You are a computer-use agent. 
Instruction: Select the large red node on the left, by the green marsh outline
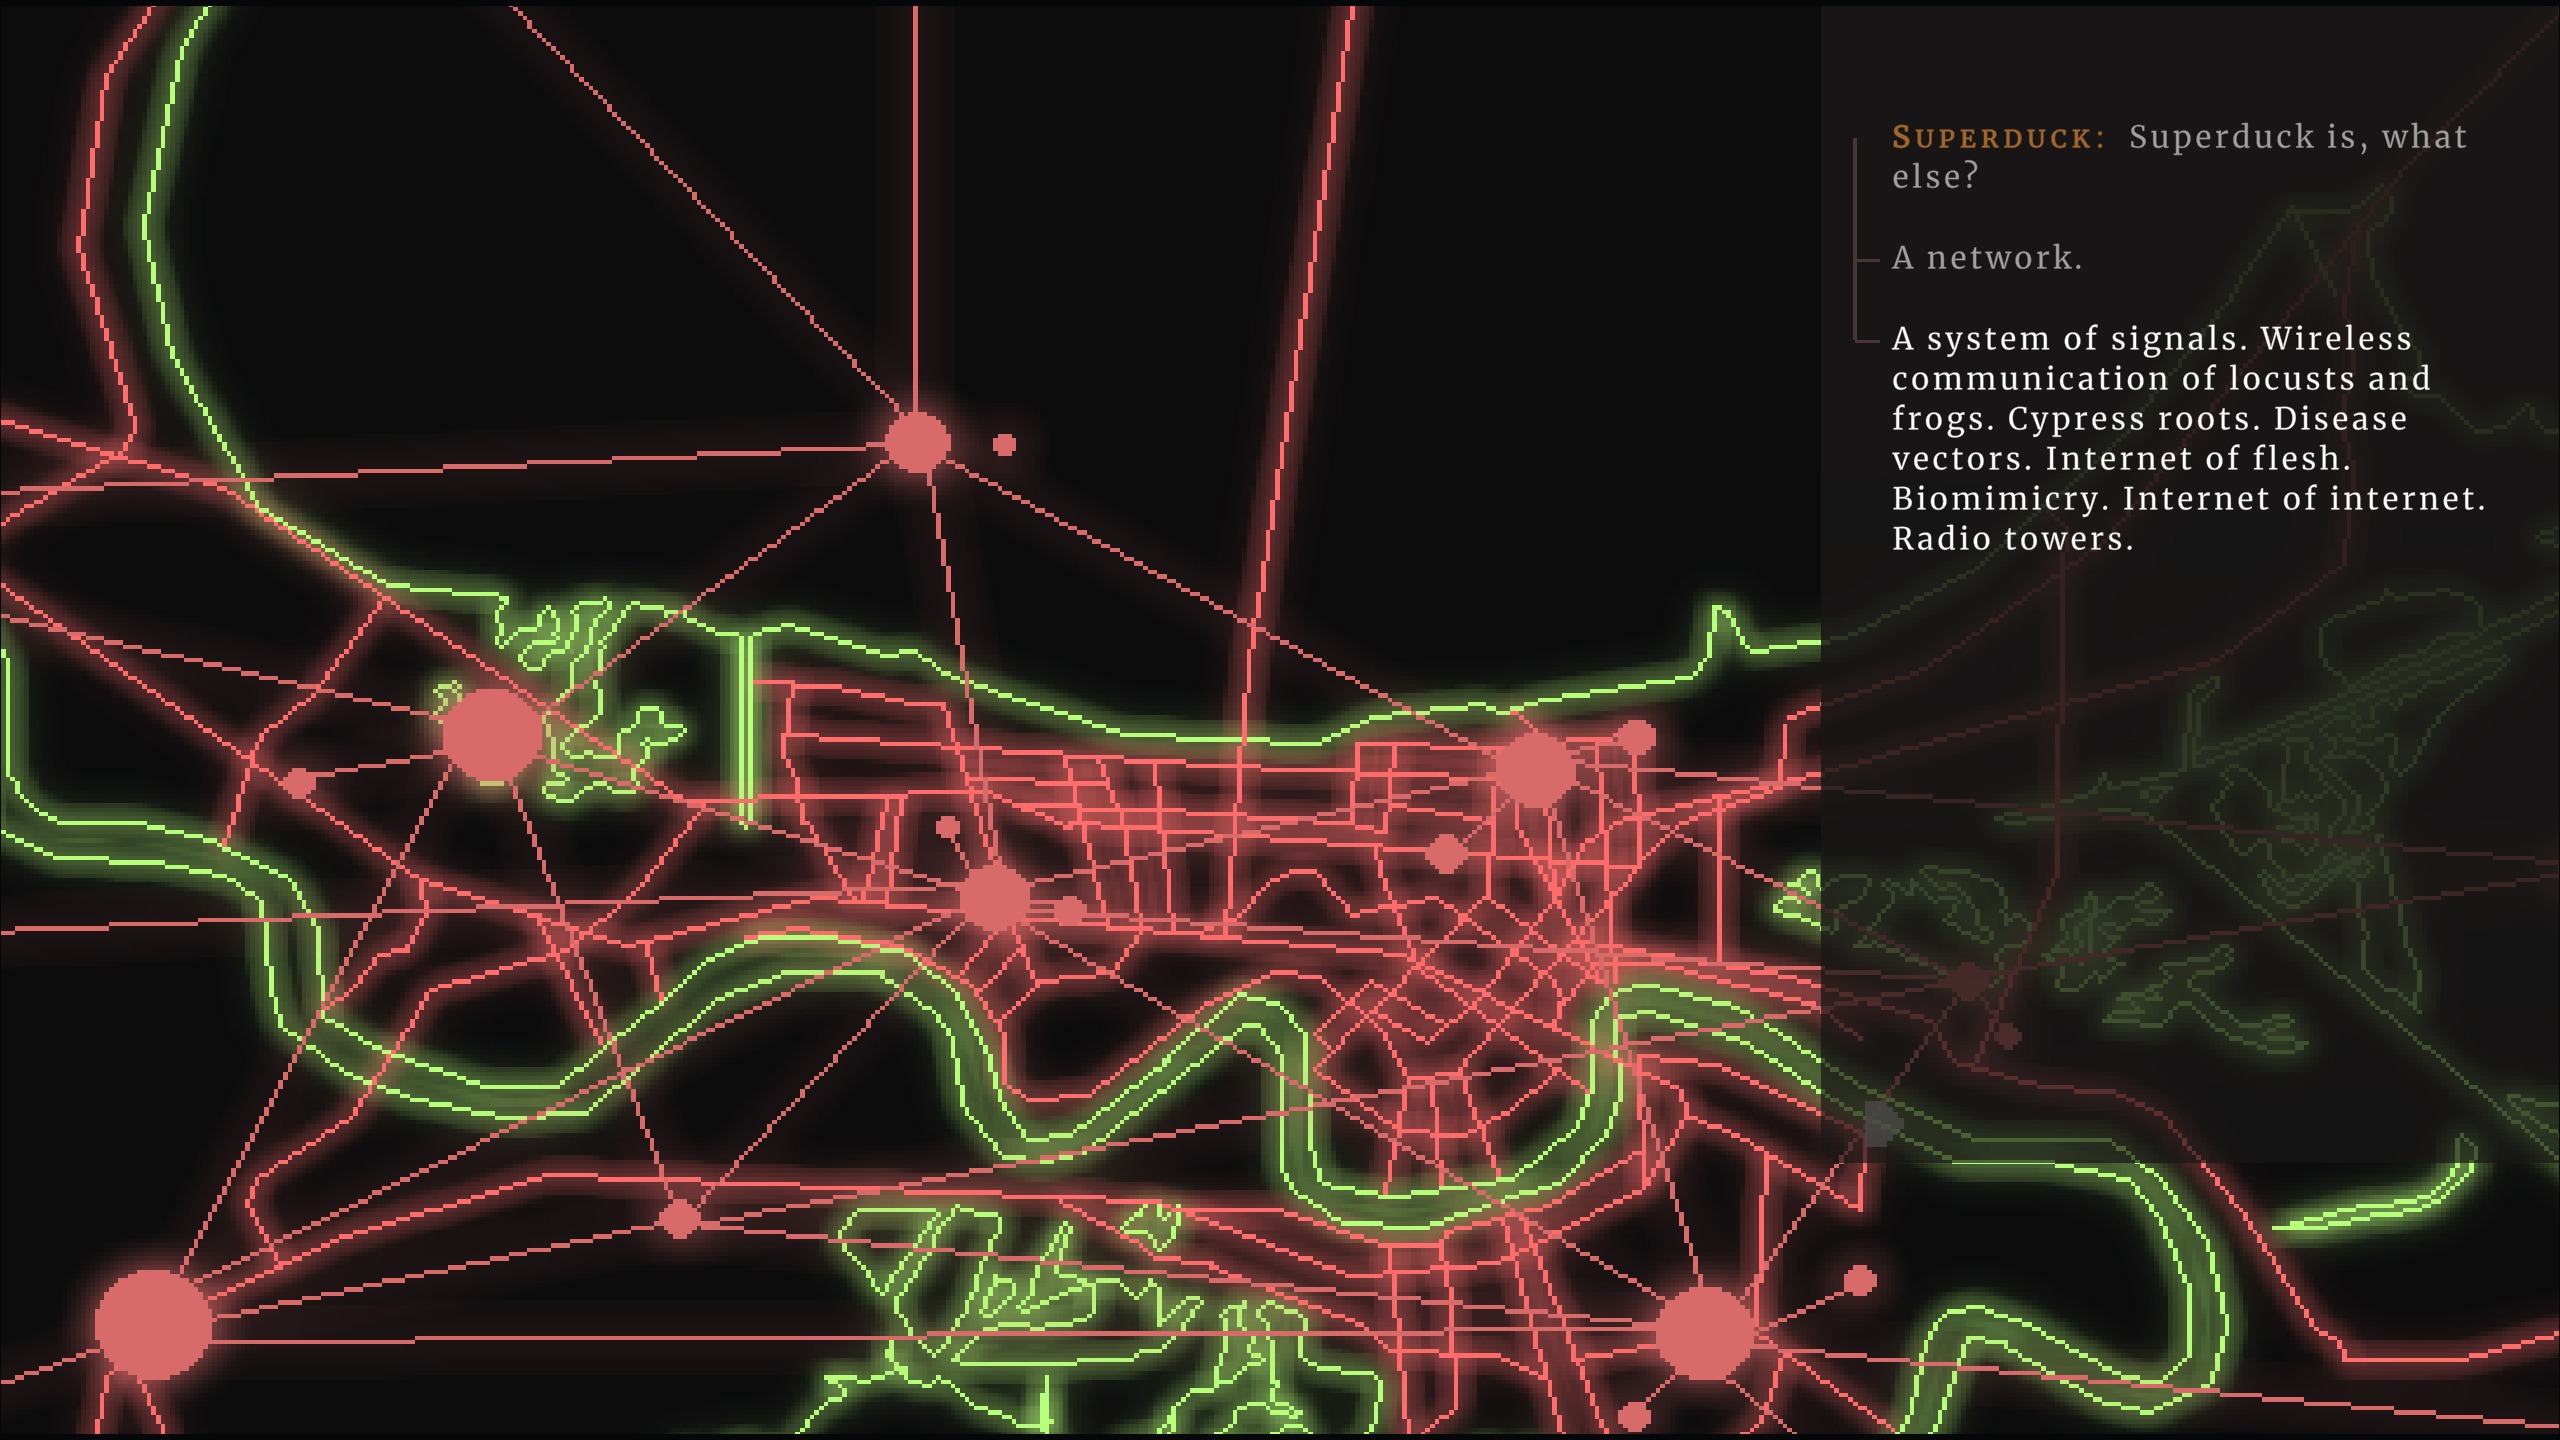pos(491,735)
